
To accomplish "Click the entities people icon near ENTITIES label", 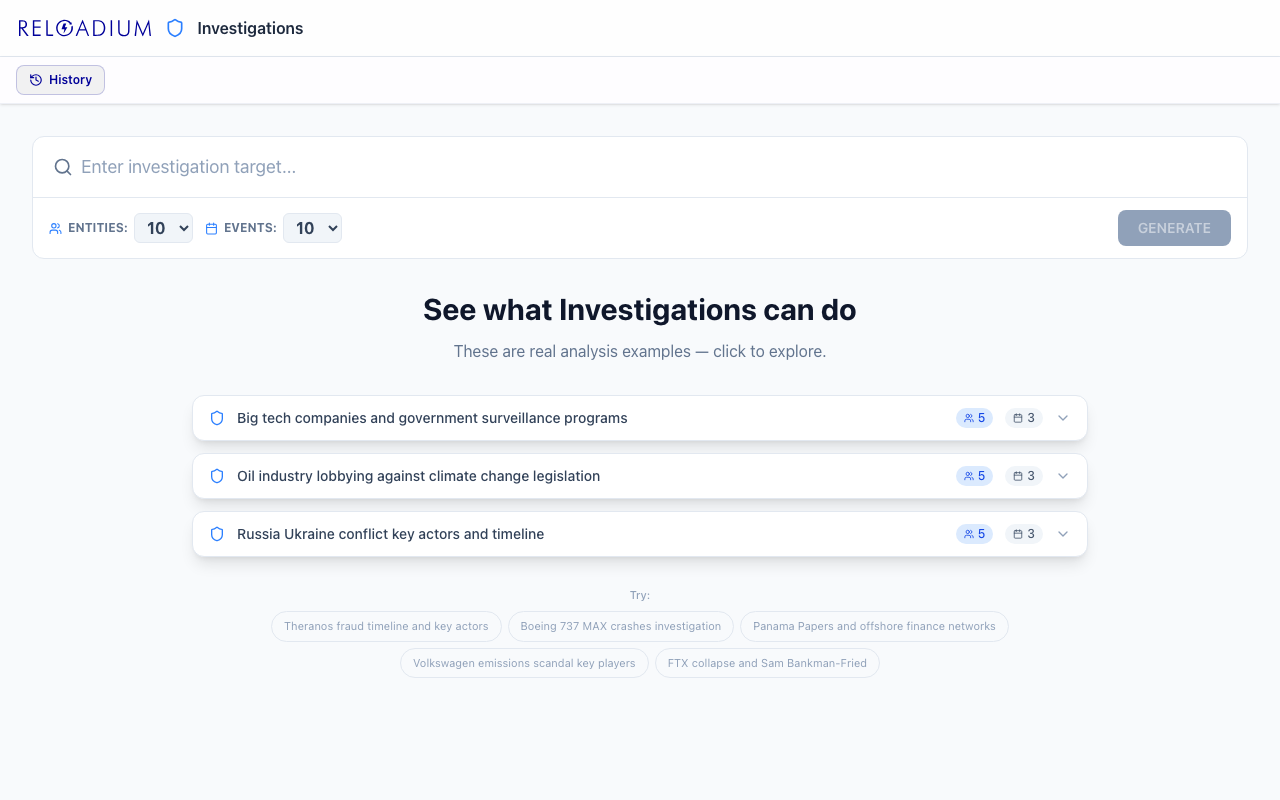I will (55, 228).
